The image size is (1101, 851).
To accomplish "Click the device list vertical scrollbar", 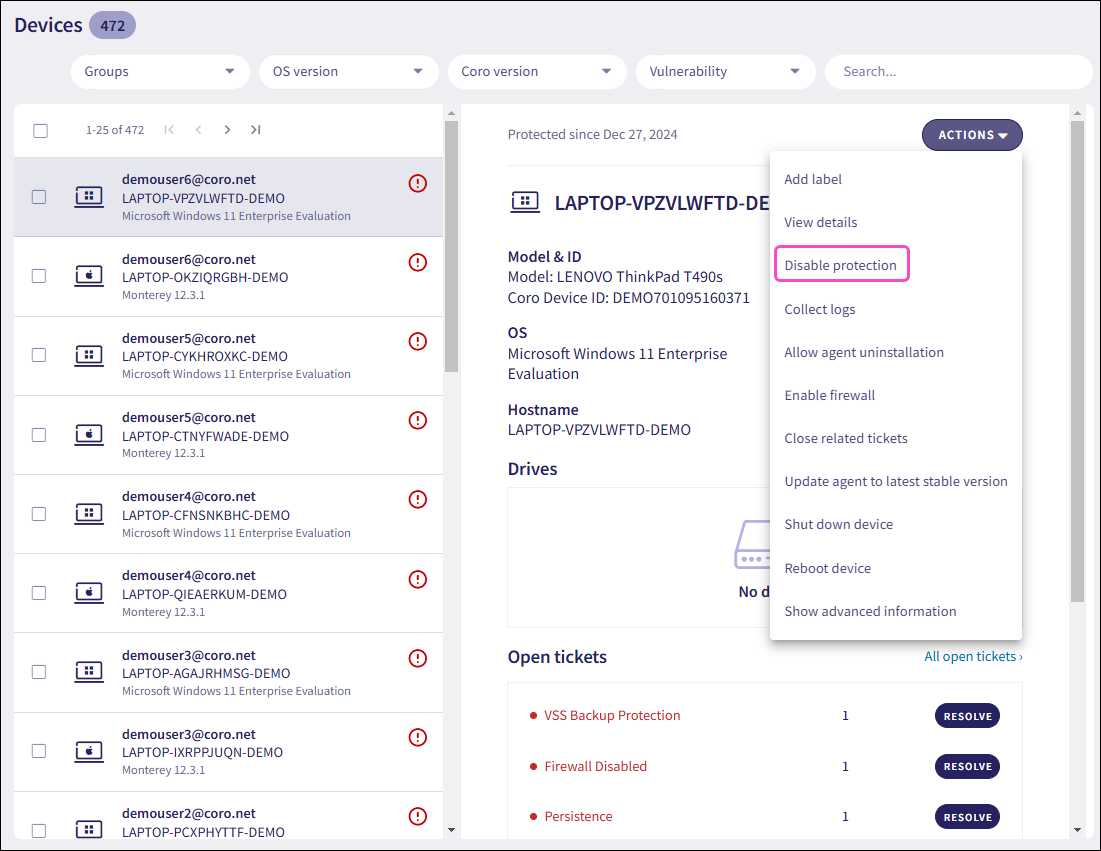I will (451, 250).
